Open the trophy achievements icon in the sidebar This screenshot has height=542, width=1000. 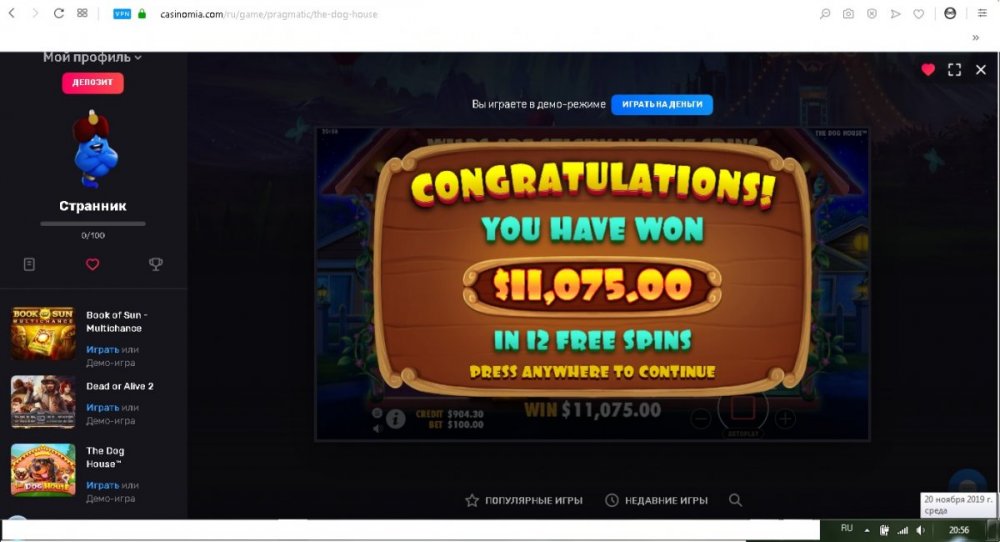tap(156, 264)
